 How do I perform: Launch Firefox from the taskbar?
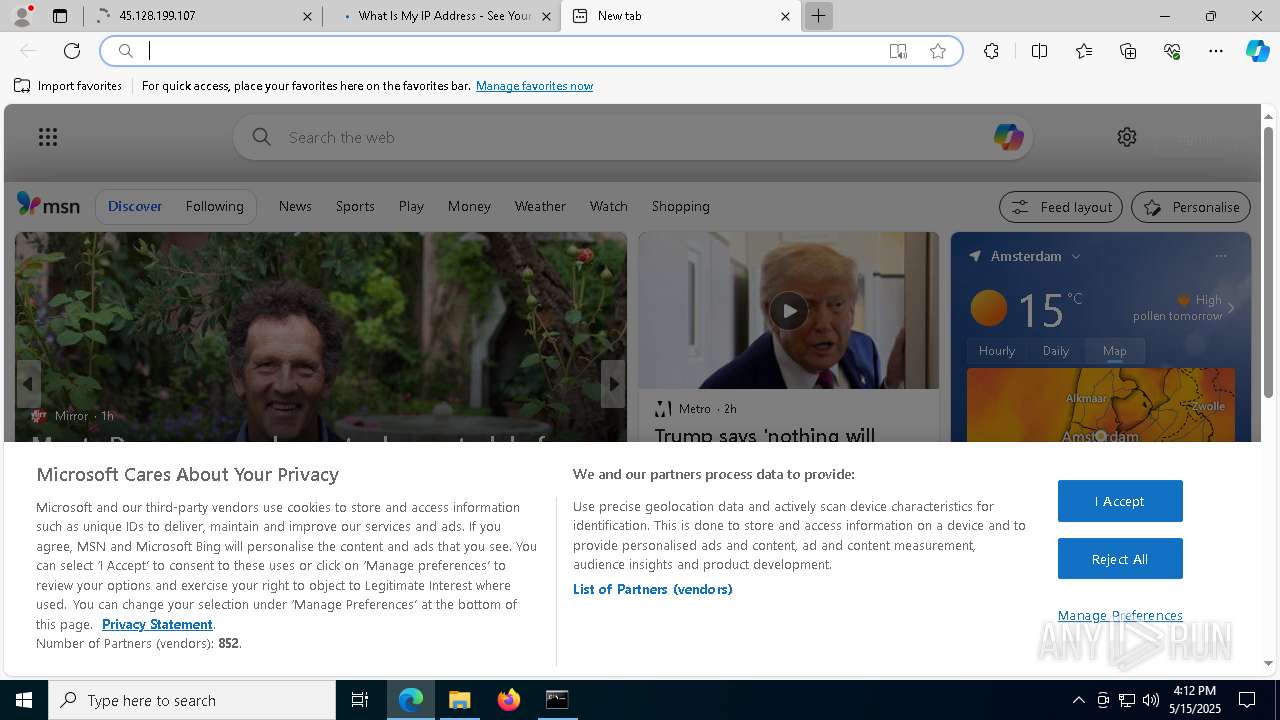coord(509,700)
